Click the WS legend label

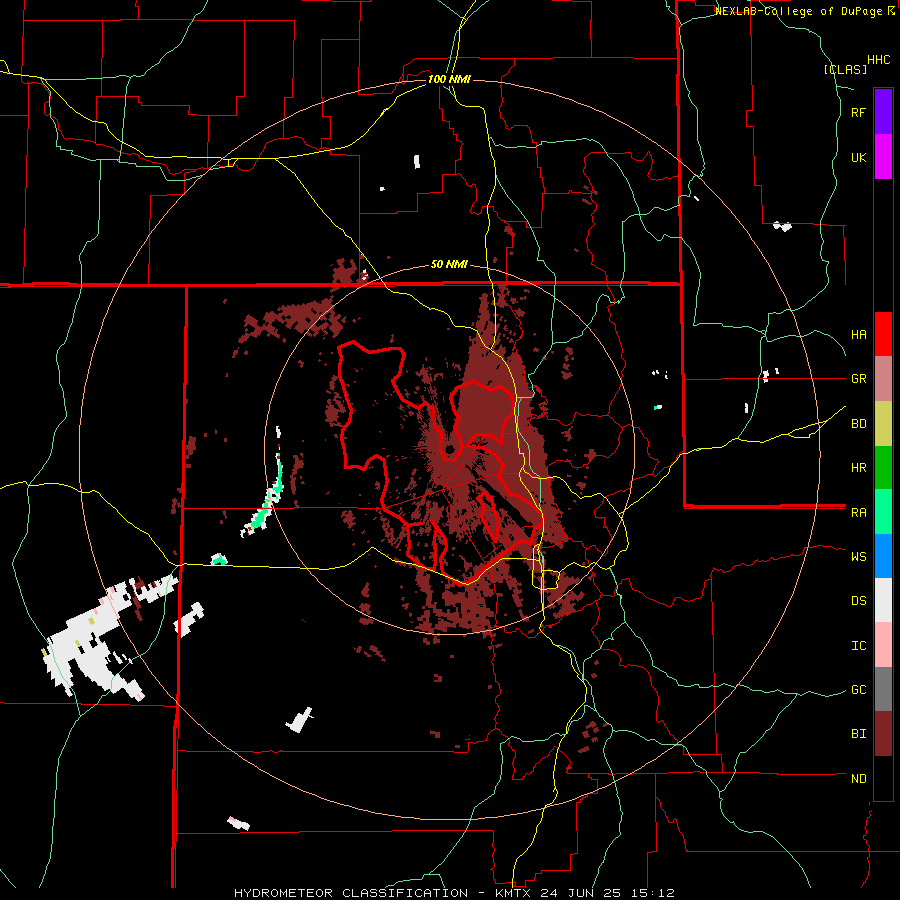(x=858, y=557)
